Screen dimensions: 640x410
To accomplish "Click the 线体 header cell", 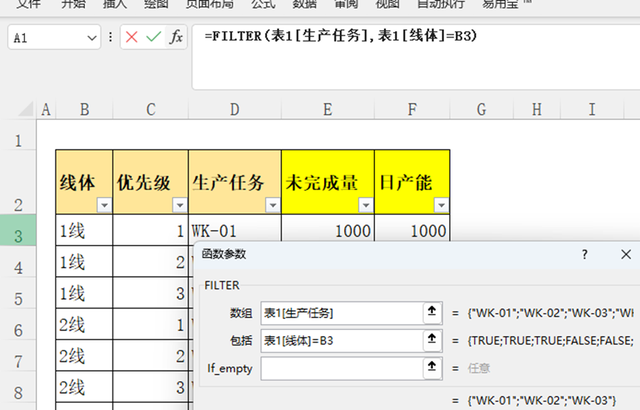I will point(84,182).
